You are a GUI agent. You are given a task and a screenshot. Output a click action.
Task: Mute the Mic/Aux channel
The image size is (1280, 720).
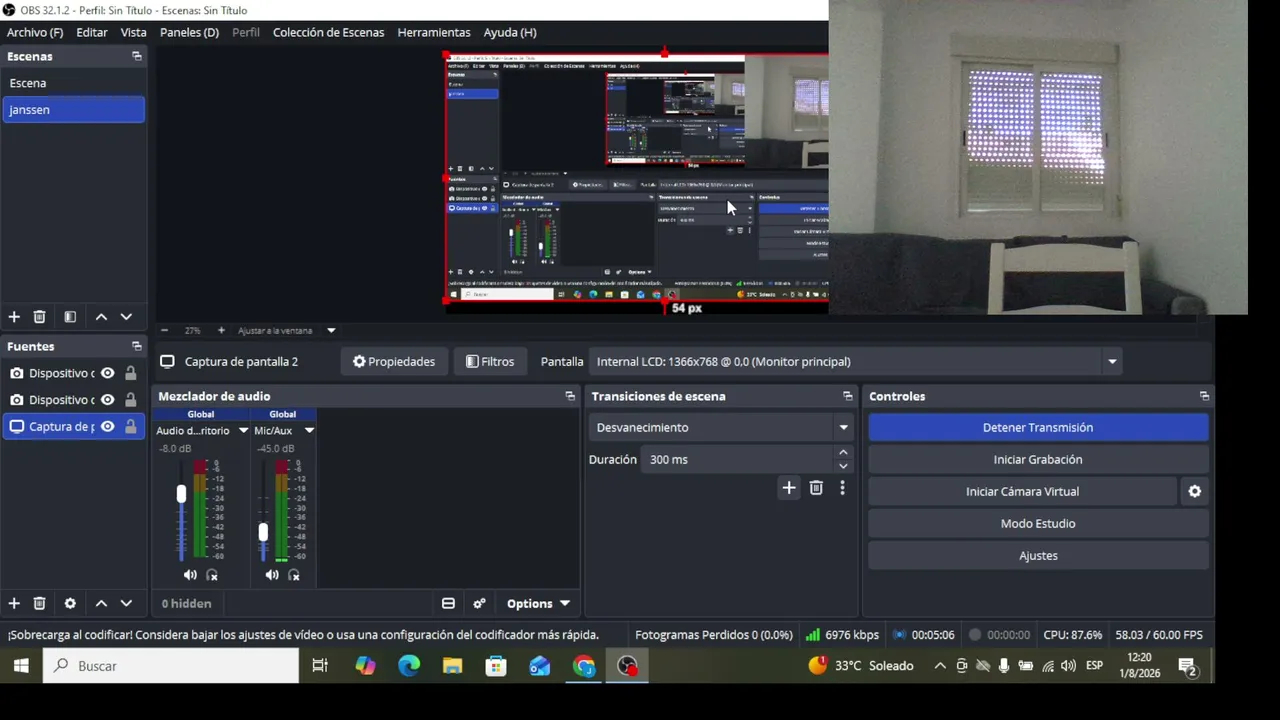pyautogui.click(x=272, y=575)
